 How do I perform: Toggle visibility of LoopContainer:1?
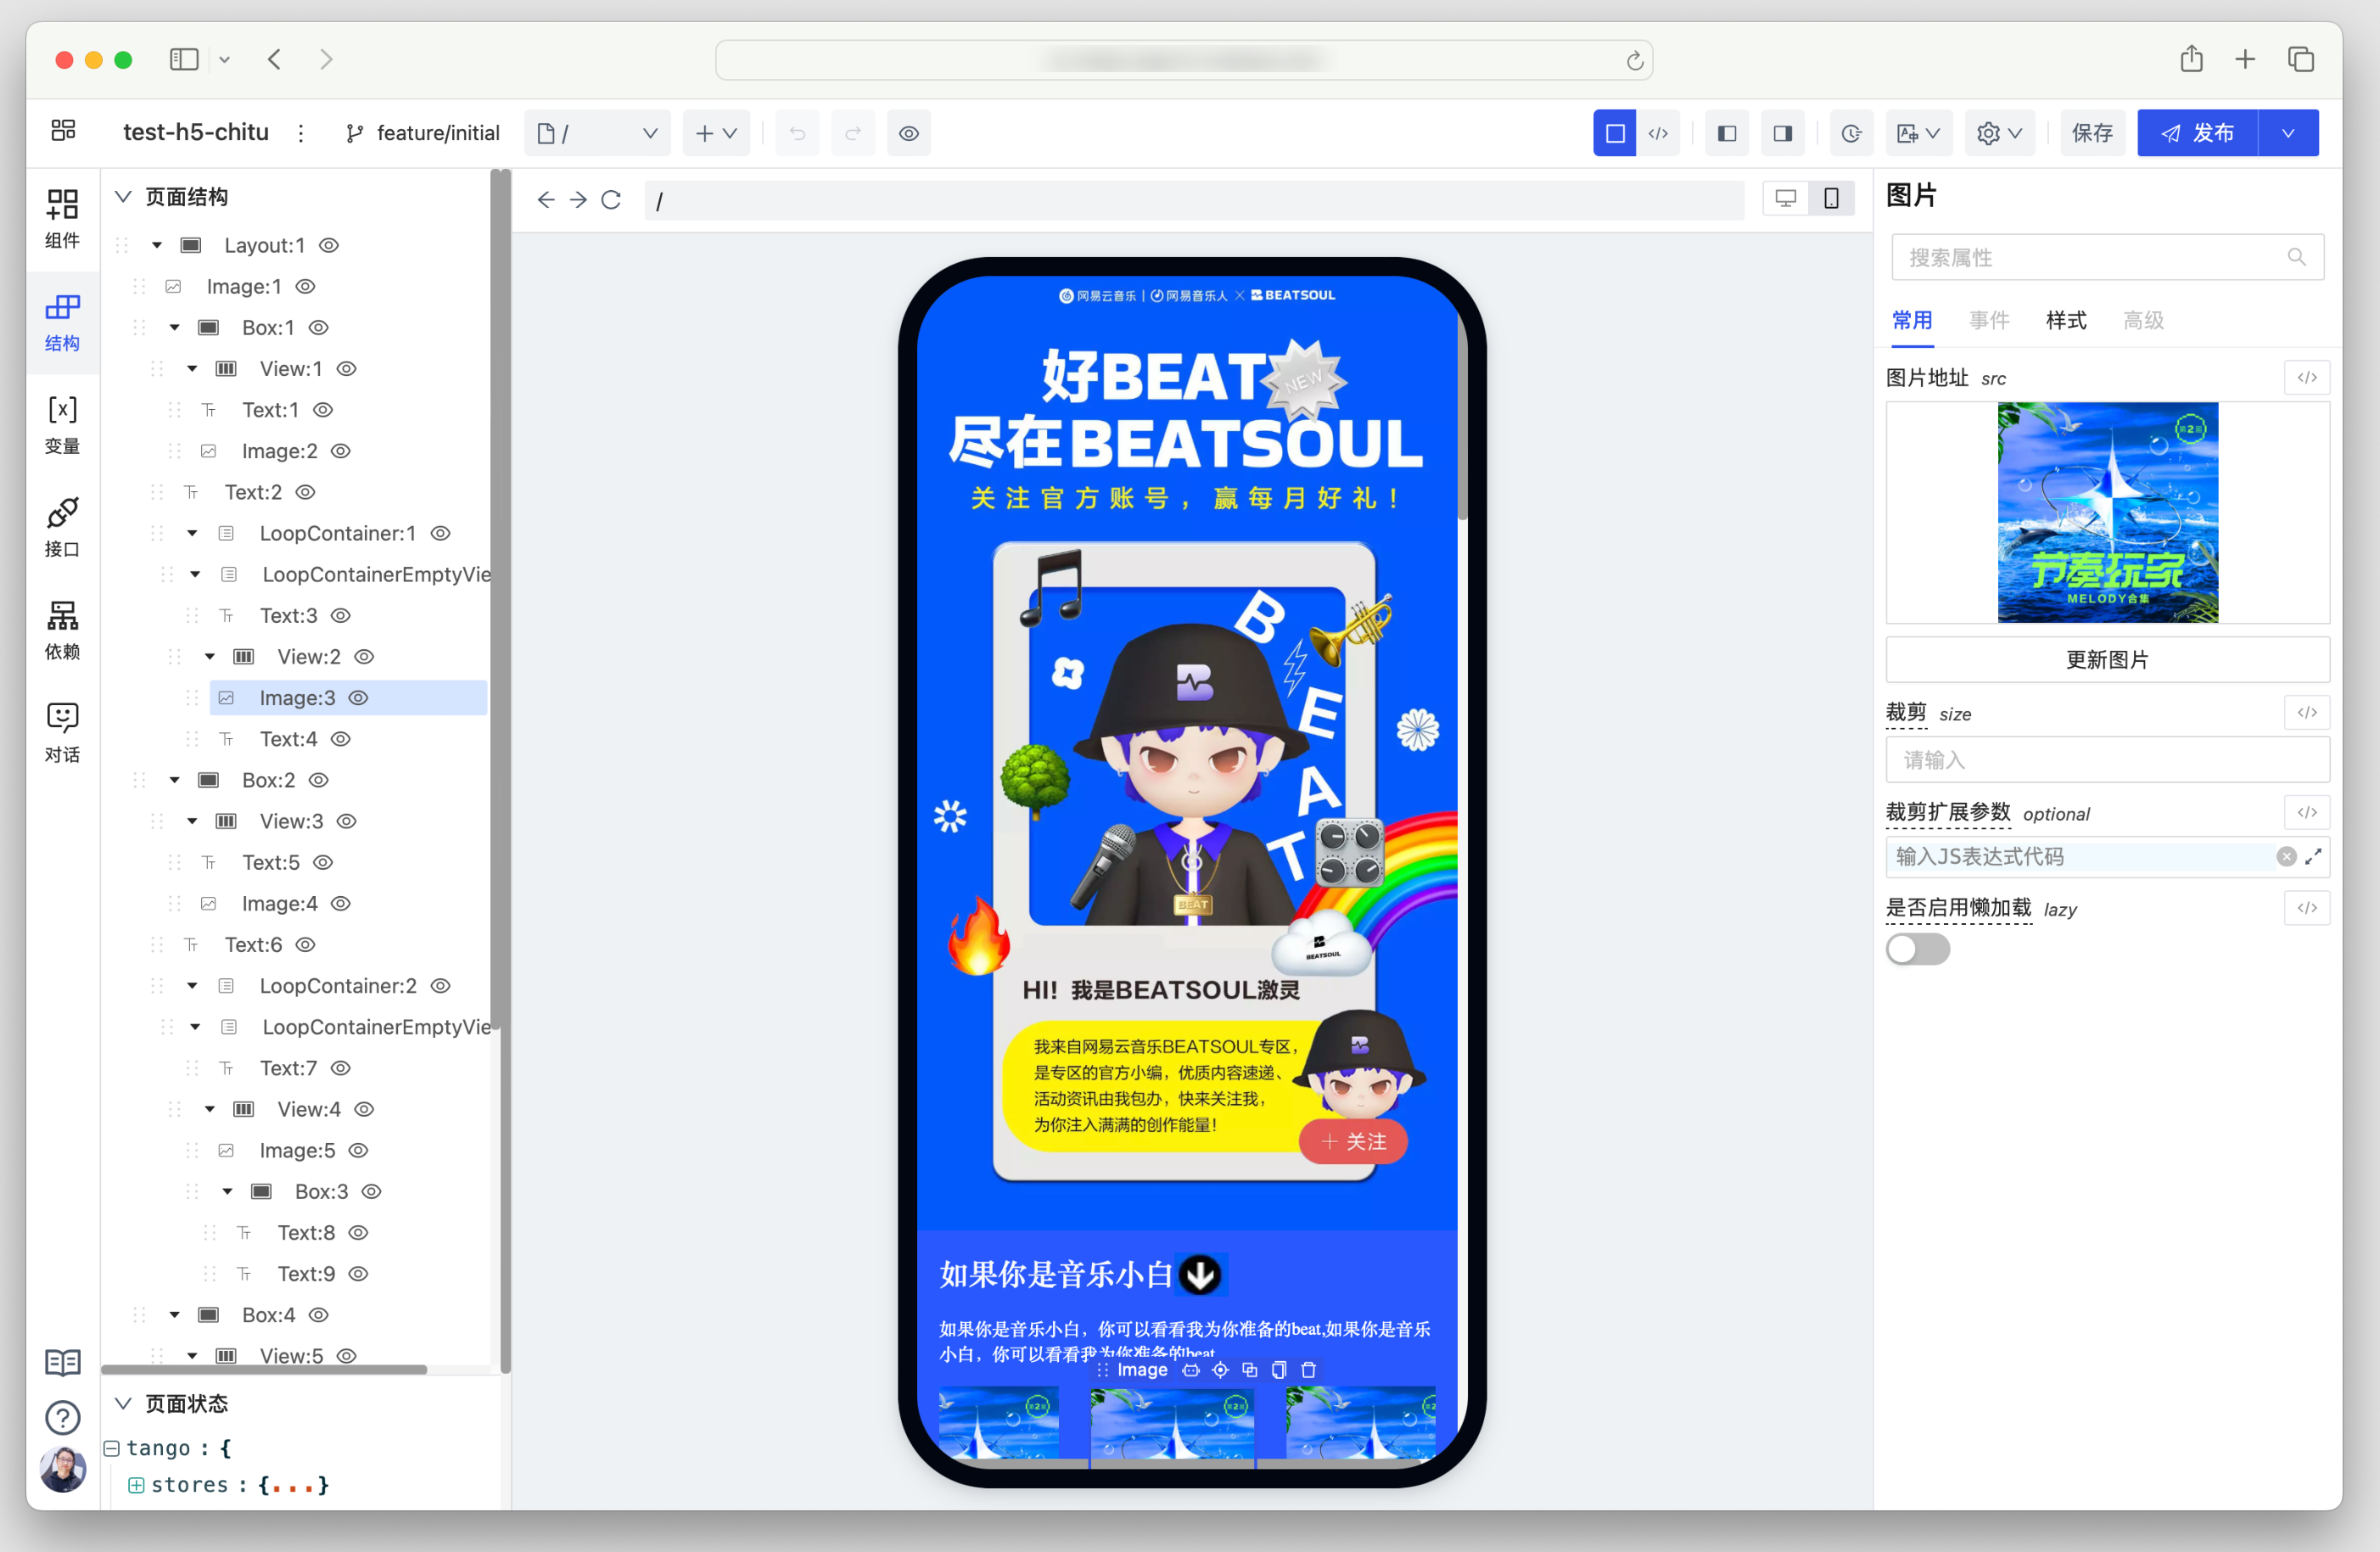[441, 533]
